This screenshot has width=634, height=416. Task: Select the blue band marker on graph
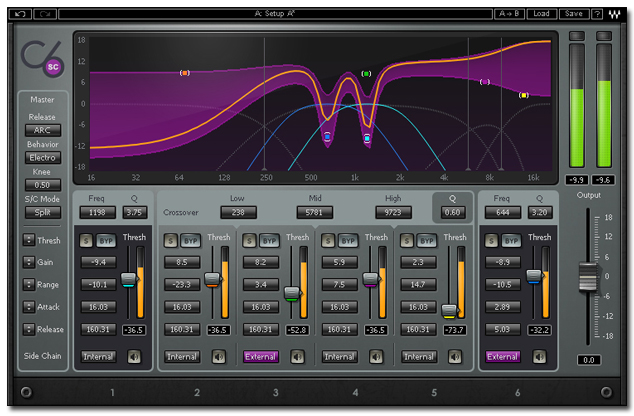327,137
